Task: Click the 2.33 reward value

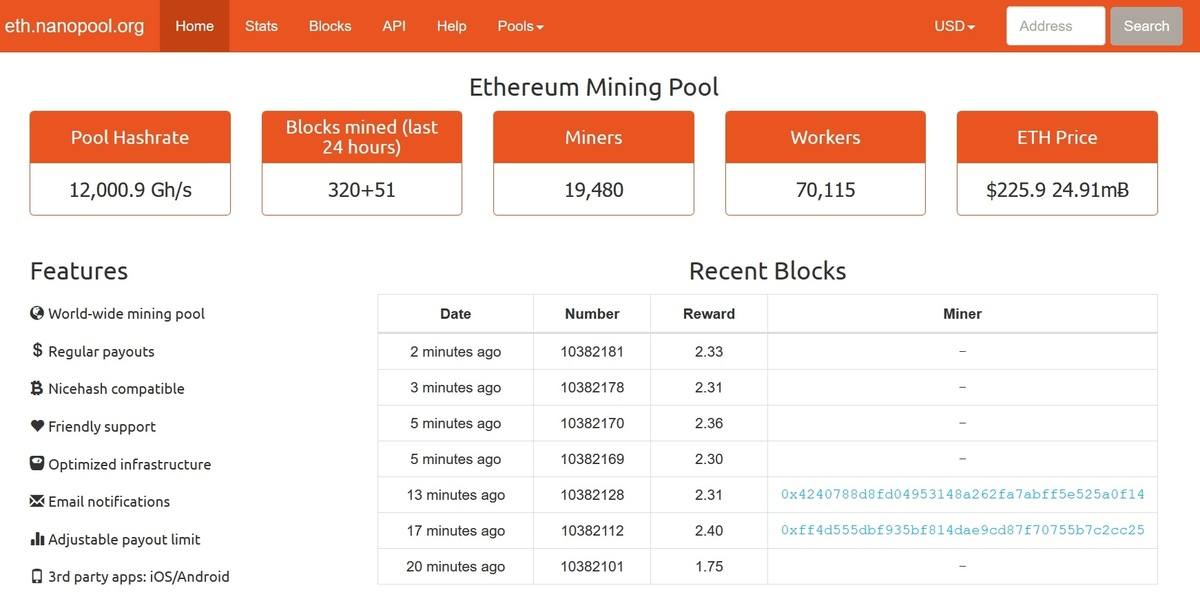Action: coord(709,352)
